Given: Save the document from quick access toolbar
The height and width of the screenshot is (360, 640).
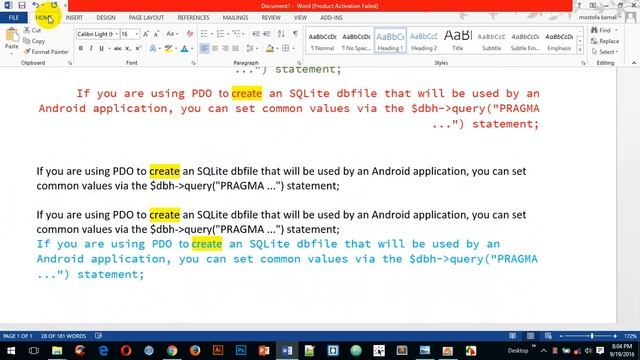Looking at the screenshot, I should (x=22, y=5).
